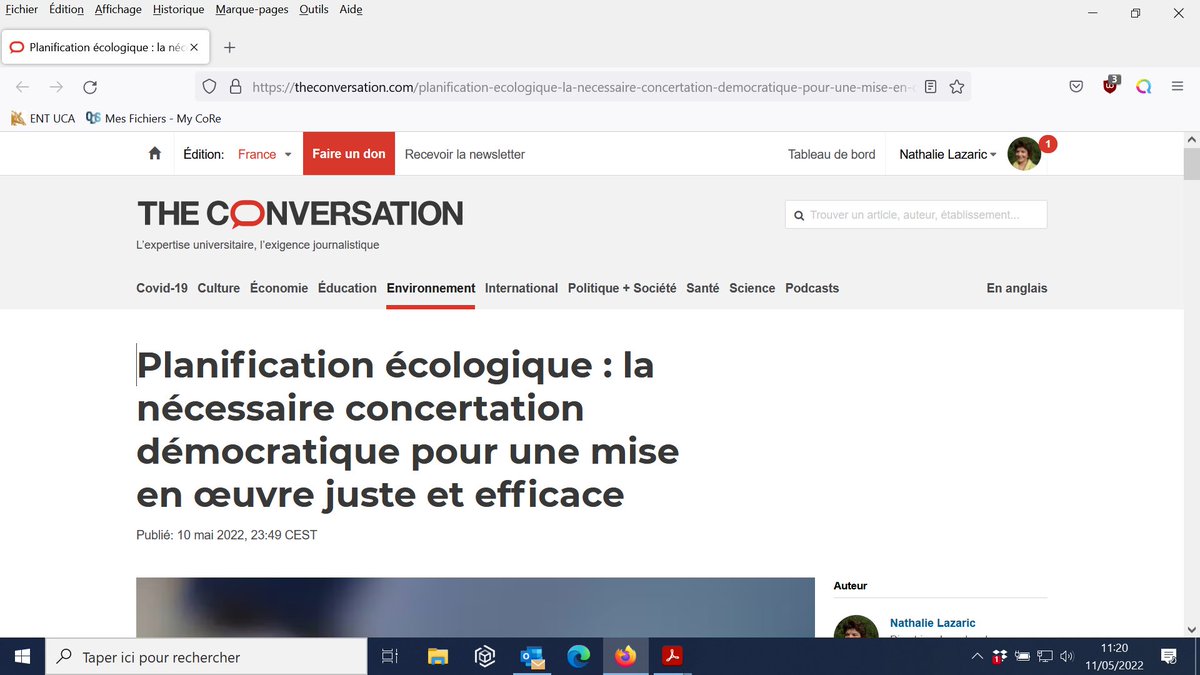Image resolution: width=1200 pixels, height=675 pixels.
Task: Open the ENT UCA bookmark
Action: [43, 118]
